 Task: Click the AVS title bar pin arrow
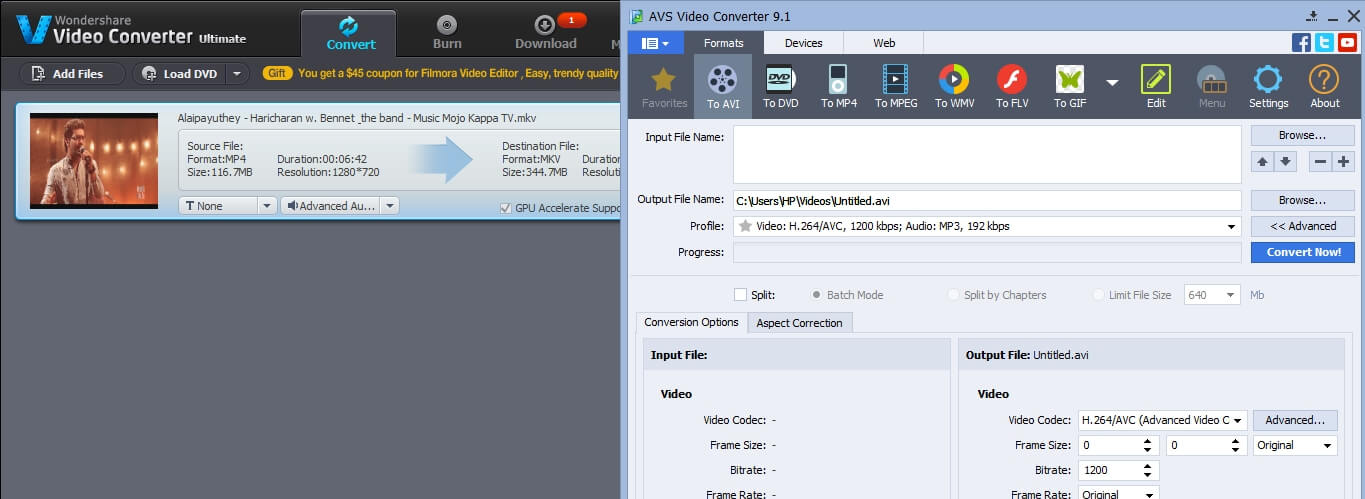pyautogui.click(x=1312, y=16)
